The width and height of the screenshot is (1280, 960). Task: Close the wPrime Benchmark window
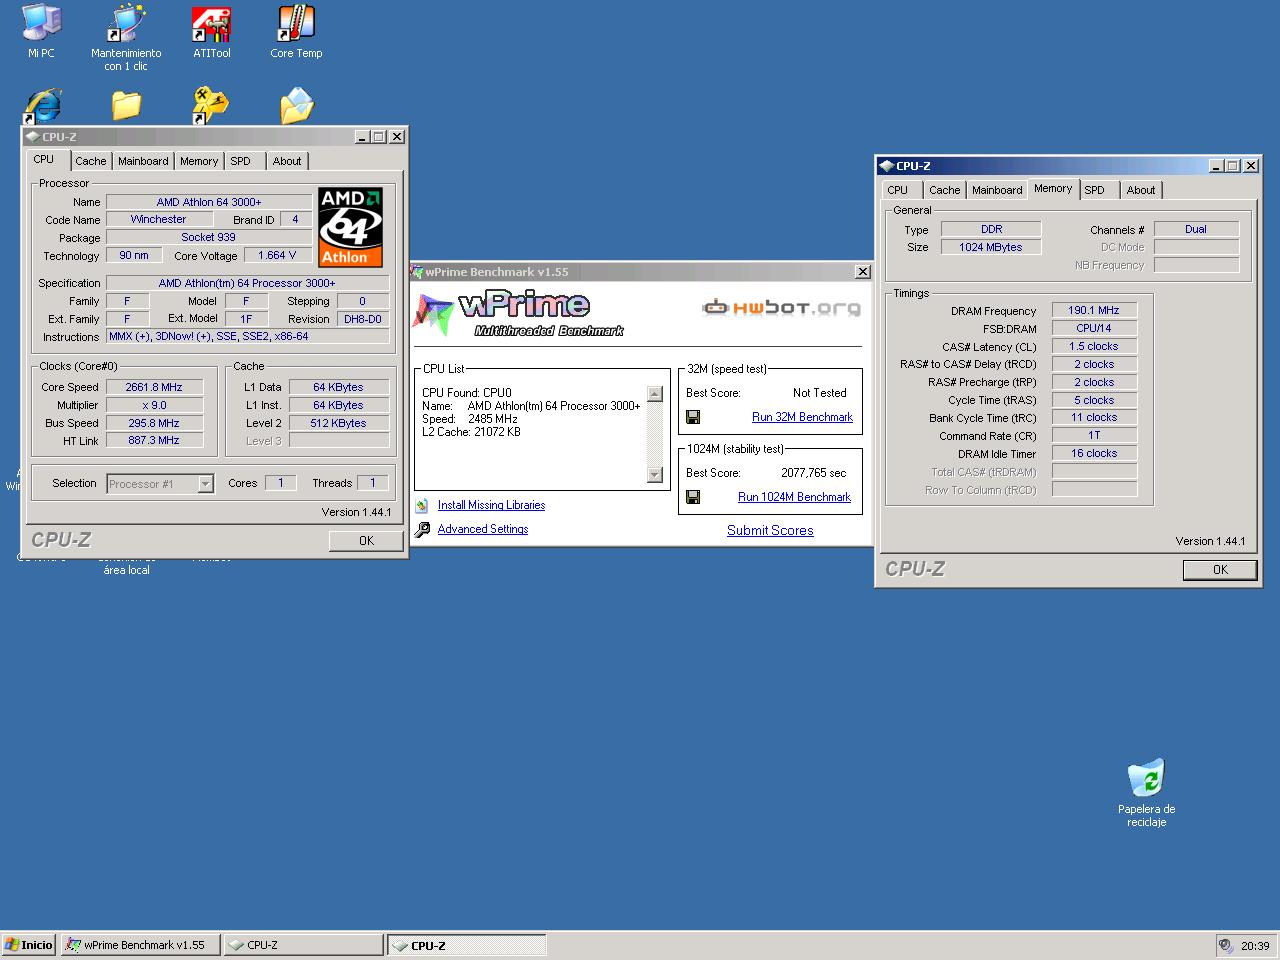(x=863, y=272)
